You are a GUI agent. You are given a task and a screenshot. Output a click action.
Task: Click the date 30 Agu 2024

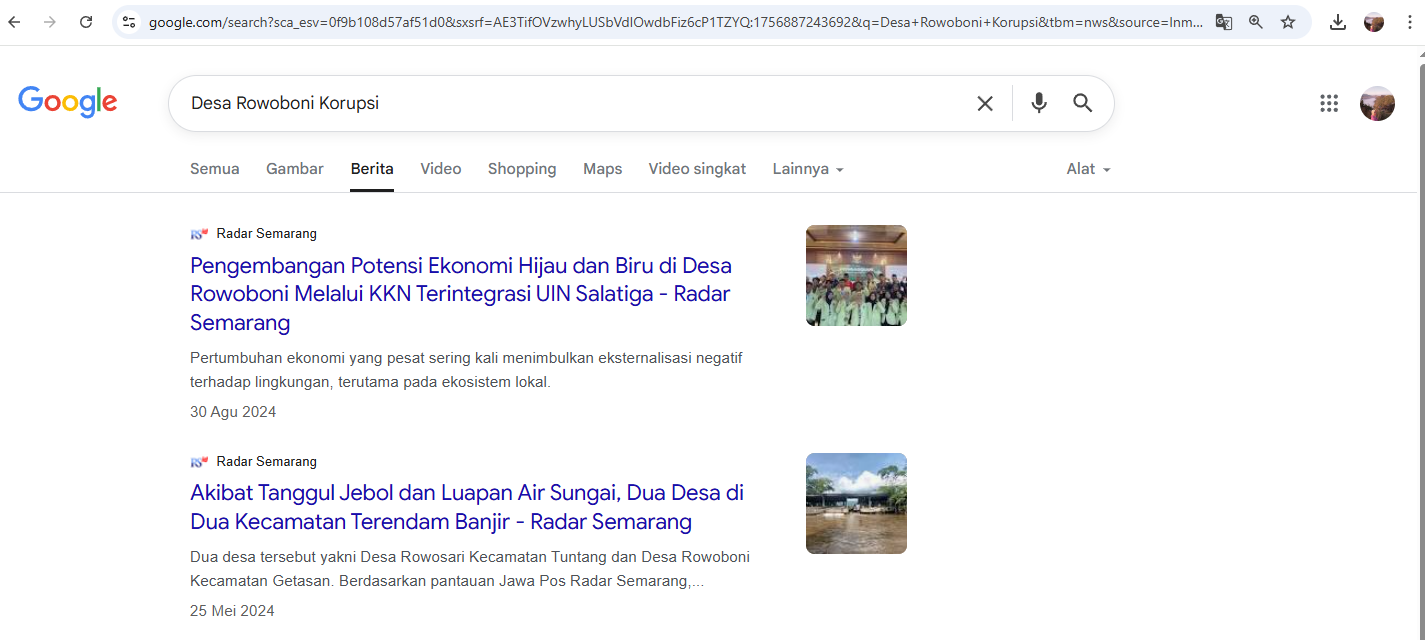tap(233, 412)
